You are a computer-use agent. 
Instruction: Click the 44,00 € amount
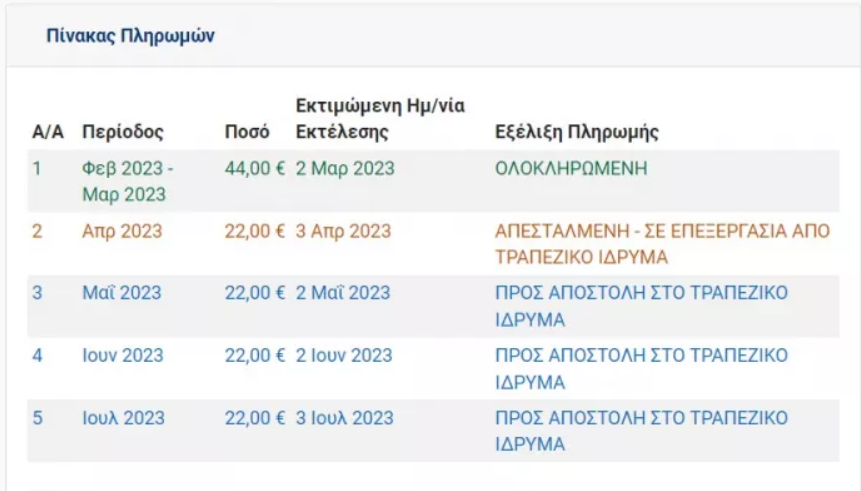[x=255, y=168]
